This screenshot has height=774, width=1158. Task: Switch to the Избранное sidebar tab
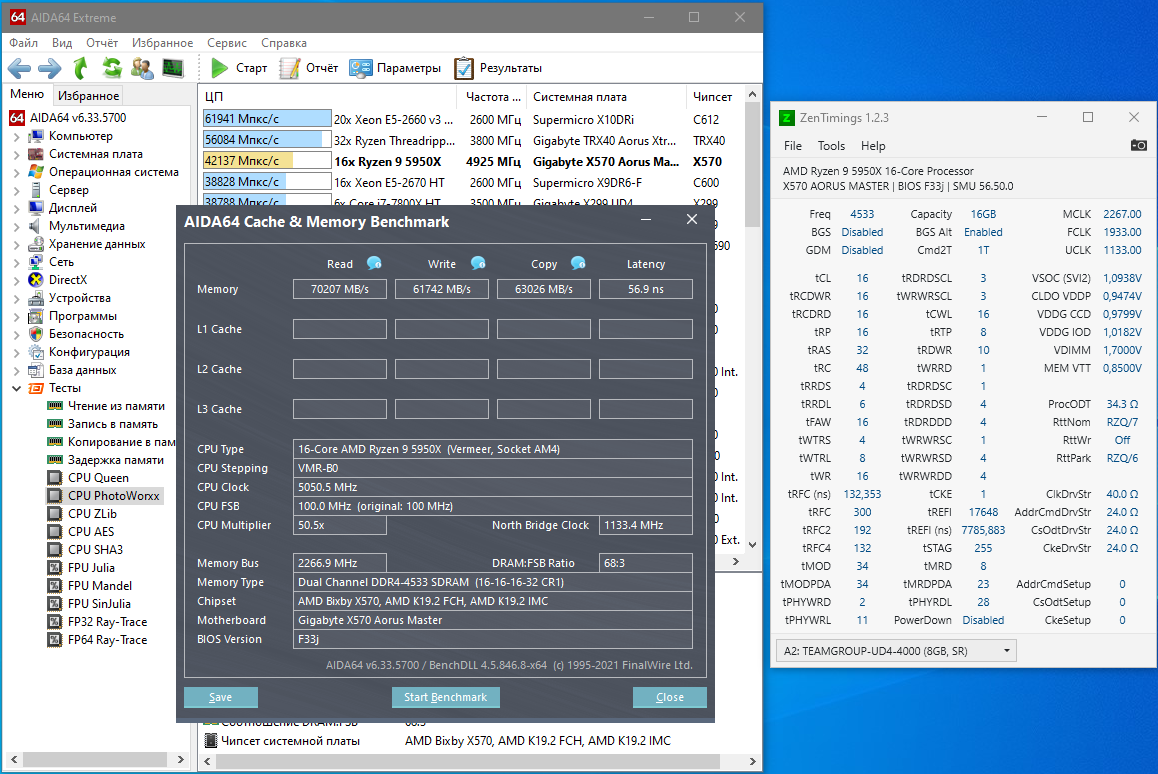click(x=88, y=95)
